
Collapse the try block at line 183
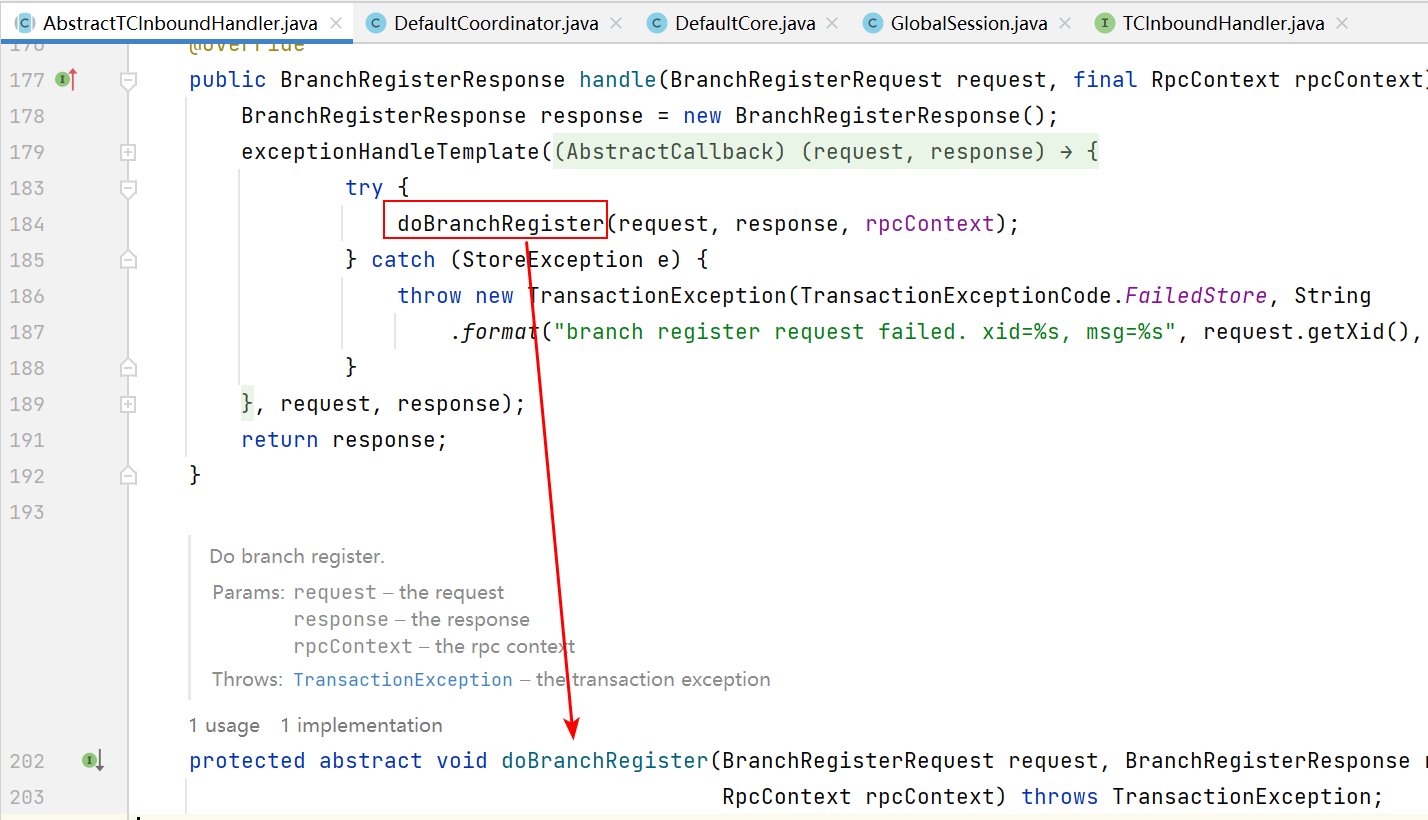coord(128,188)
